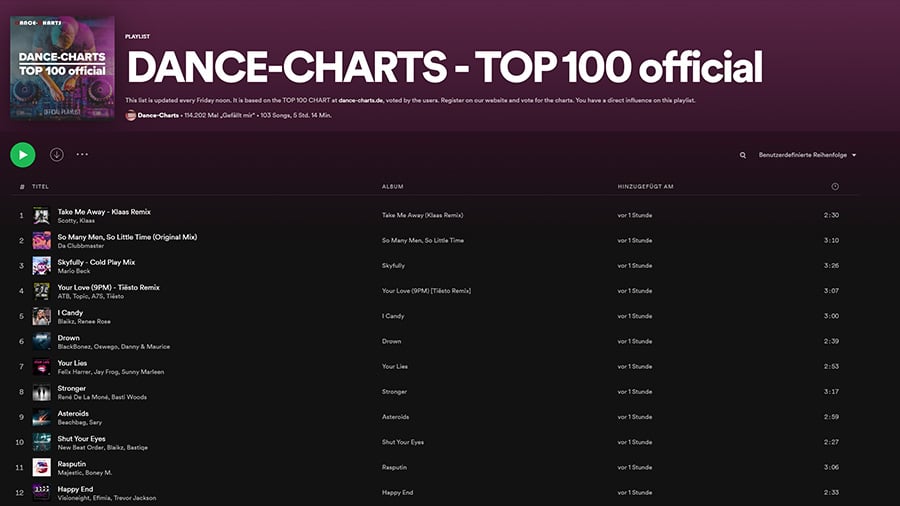Image resolution: width=900 pixels, height=506 pixels.
Task: Select track title Rasputin
Action: (x=72, y=464)
